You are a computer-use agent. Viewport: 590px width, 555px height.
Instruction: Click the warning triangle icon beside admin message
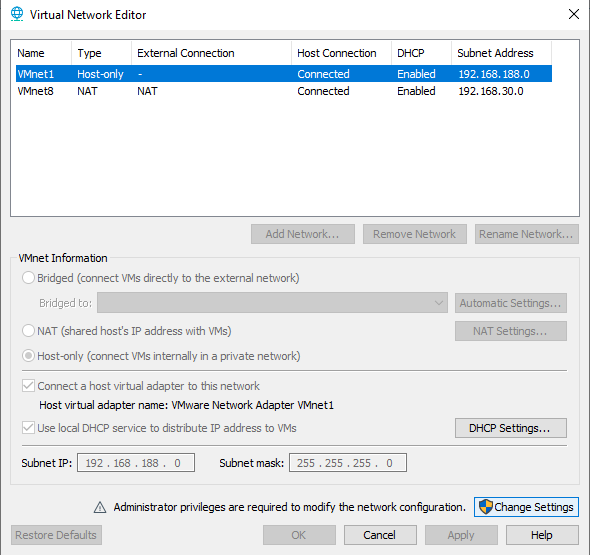pyautogui.click(x=100, y=507)
